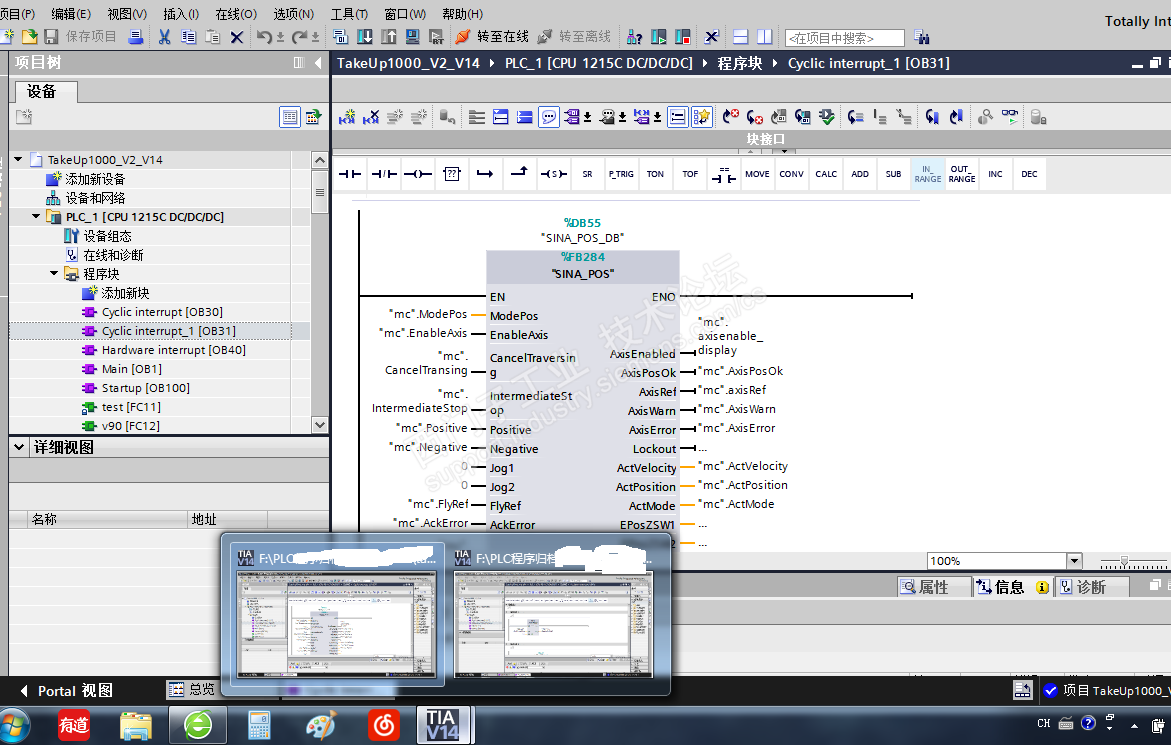Screen dimensions: 1171x745
Task: Collapse project tree with left arrow
Action: coord(318,63)
